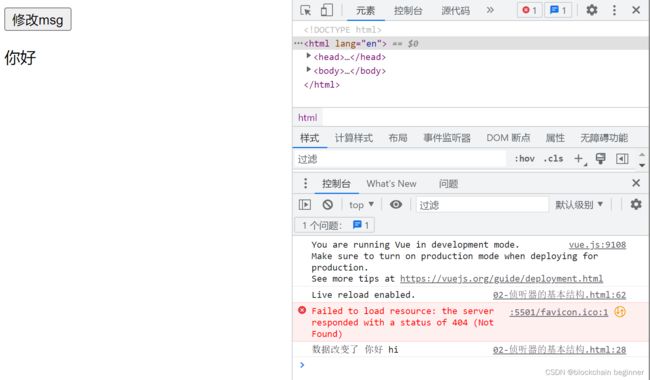This screenshot has height=380, width=650.
Task: Open the 属性 pane tab
Action: click(x=555, y=138)
